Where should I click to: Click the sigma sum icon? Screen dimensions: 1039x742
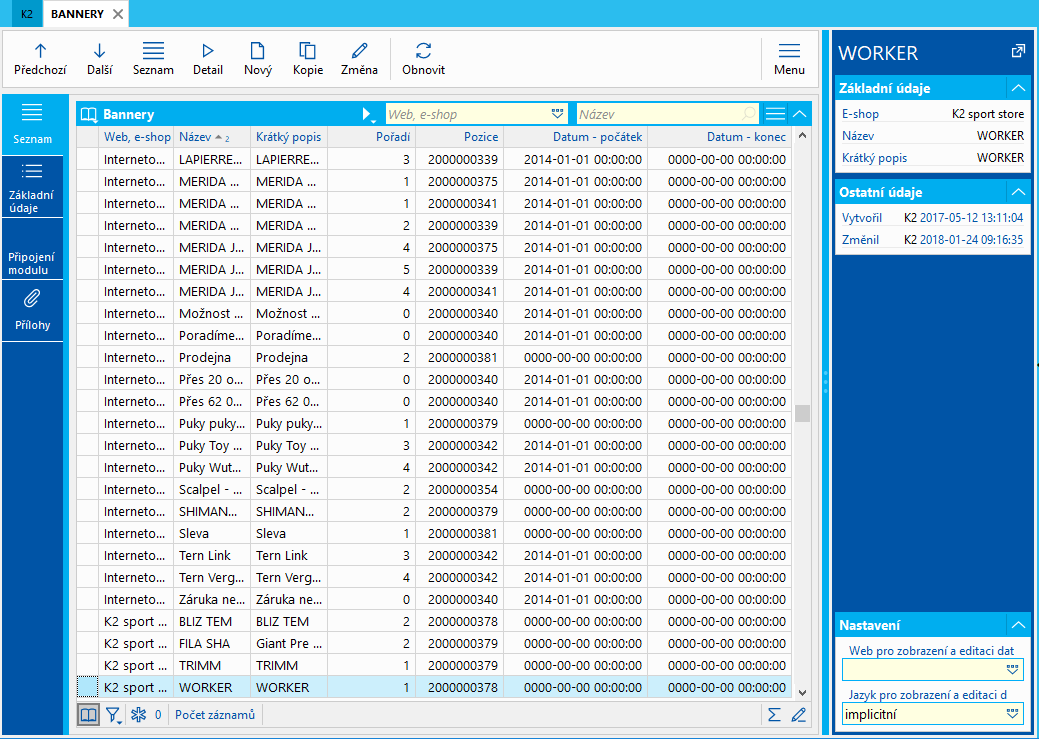click(x=774, y=715)
